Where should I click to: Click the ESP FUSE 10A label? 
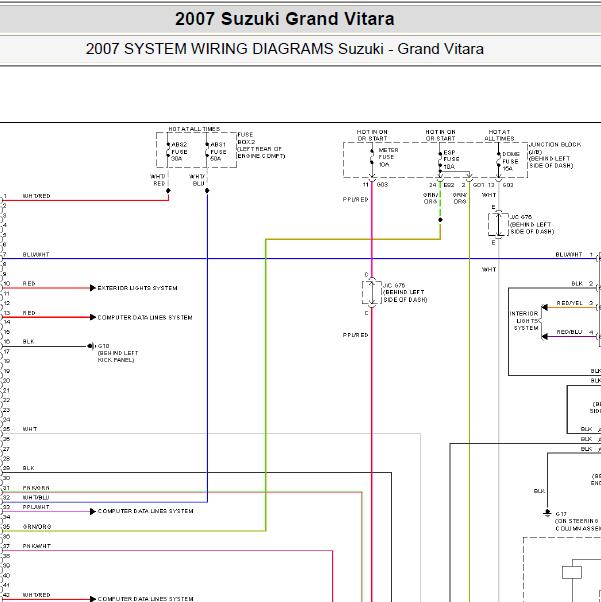click(451, 159)
